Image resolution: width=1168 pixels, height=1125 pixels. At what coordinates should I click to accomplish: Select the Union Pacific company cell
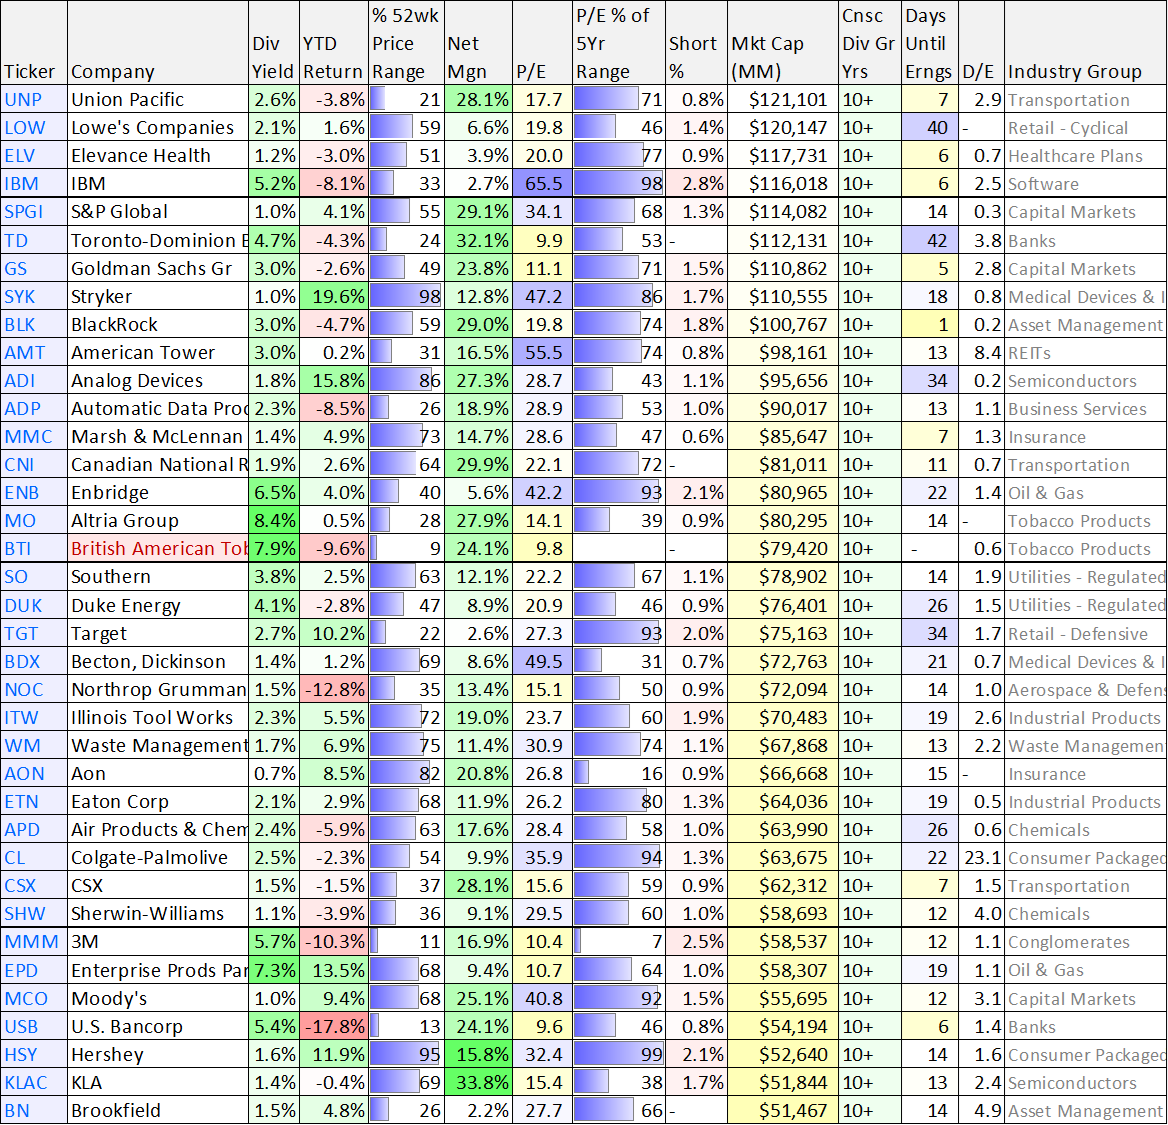158,100
